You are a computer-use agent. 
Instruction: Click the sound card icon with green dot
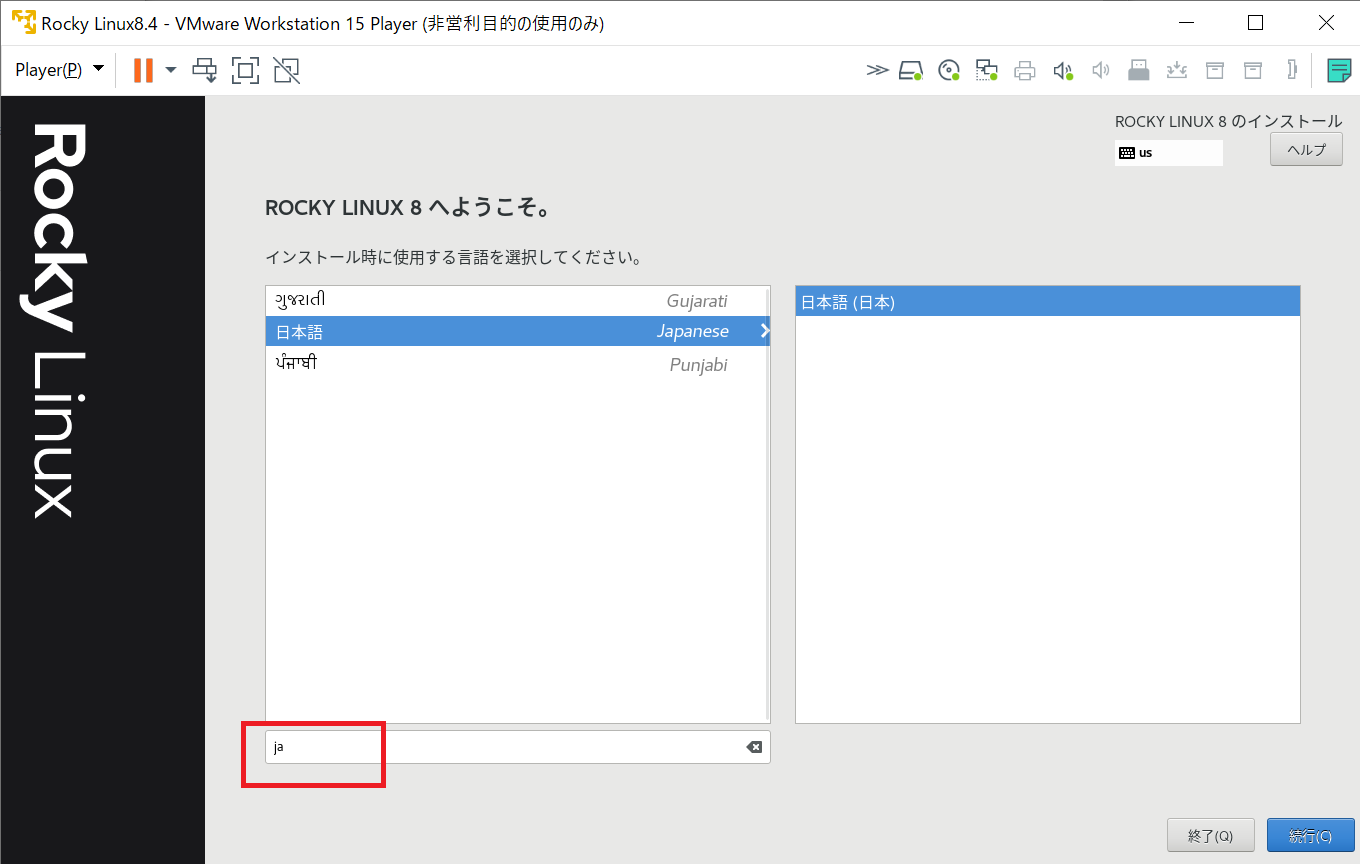click(x=1063, y=70)
